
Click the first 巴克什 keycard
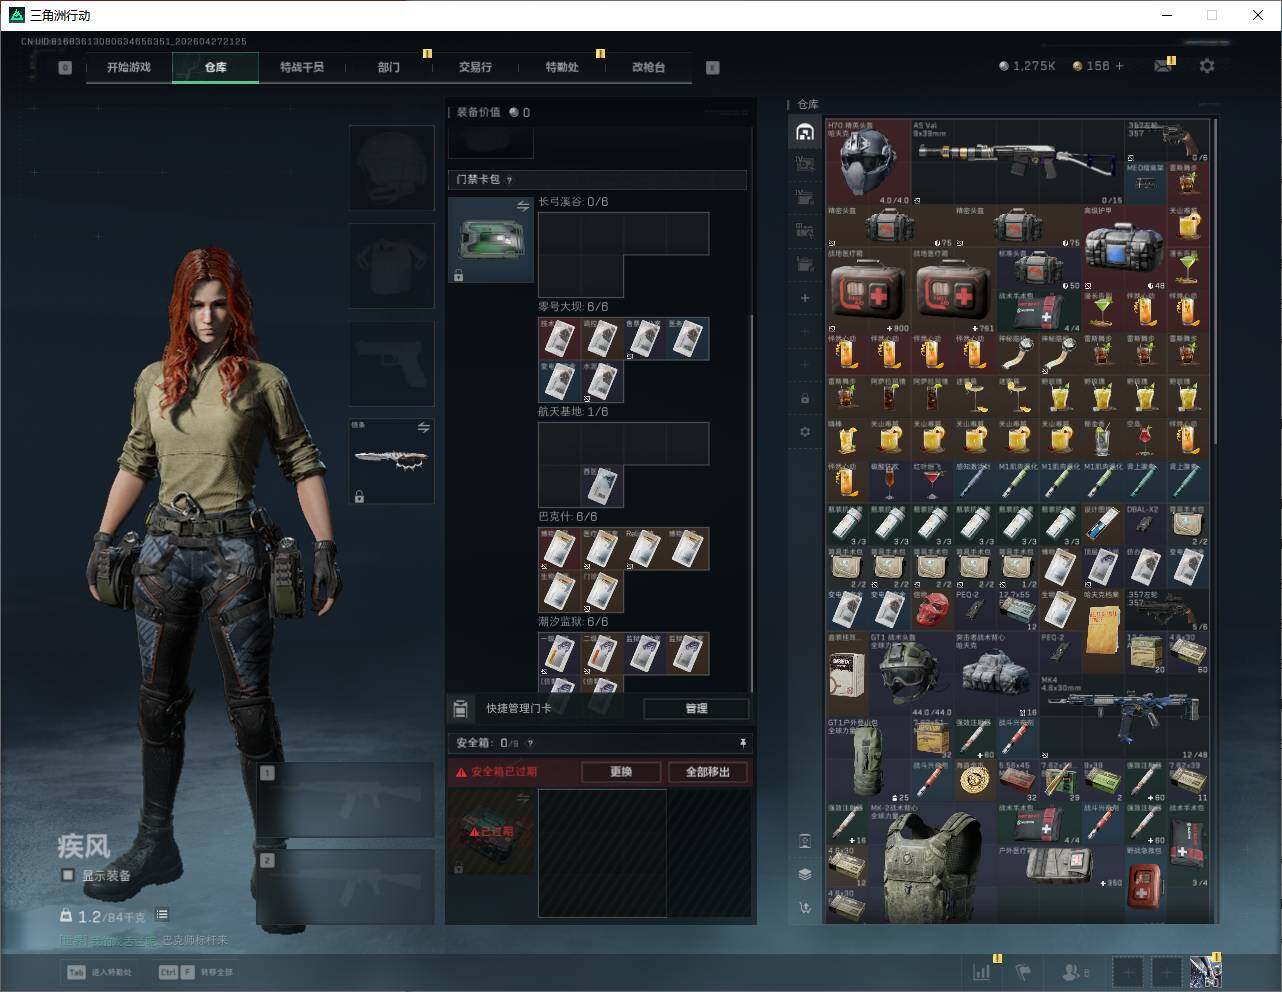point(560,549)
